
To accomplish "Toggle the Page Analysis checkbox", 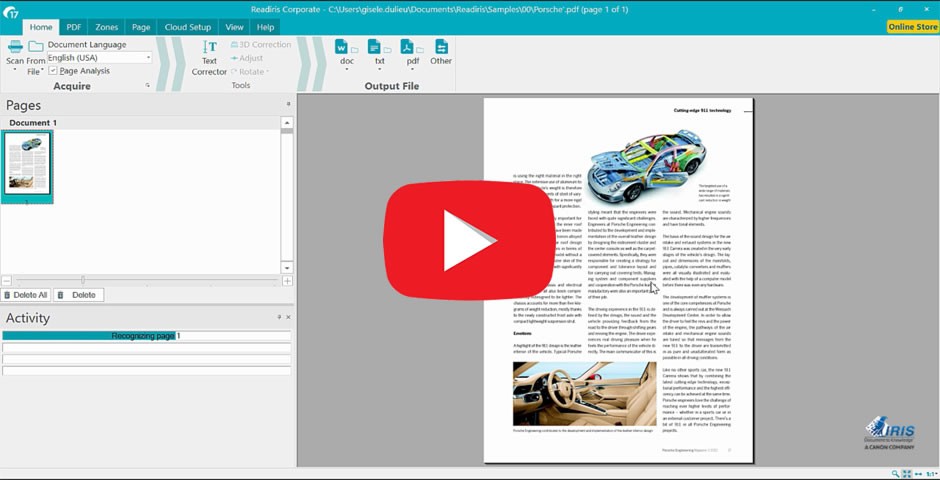I will 53,71.
